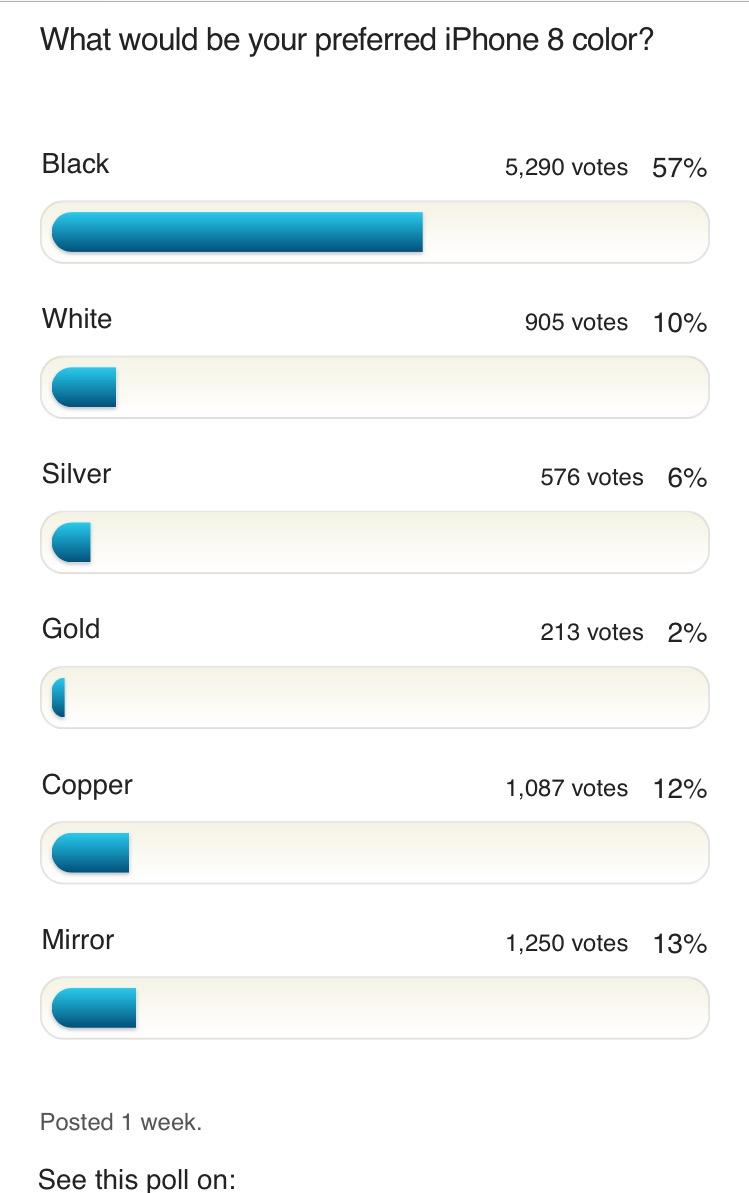
Task: Select the Black option label
Action: pyautogui.click(x=75, y=164)
